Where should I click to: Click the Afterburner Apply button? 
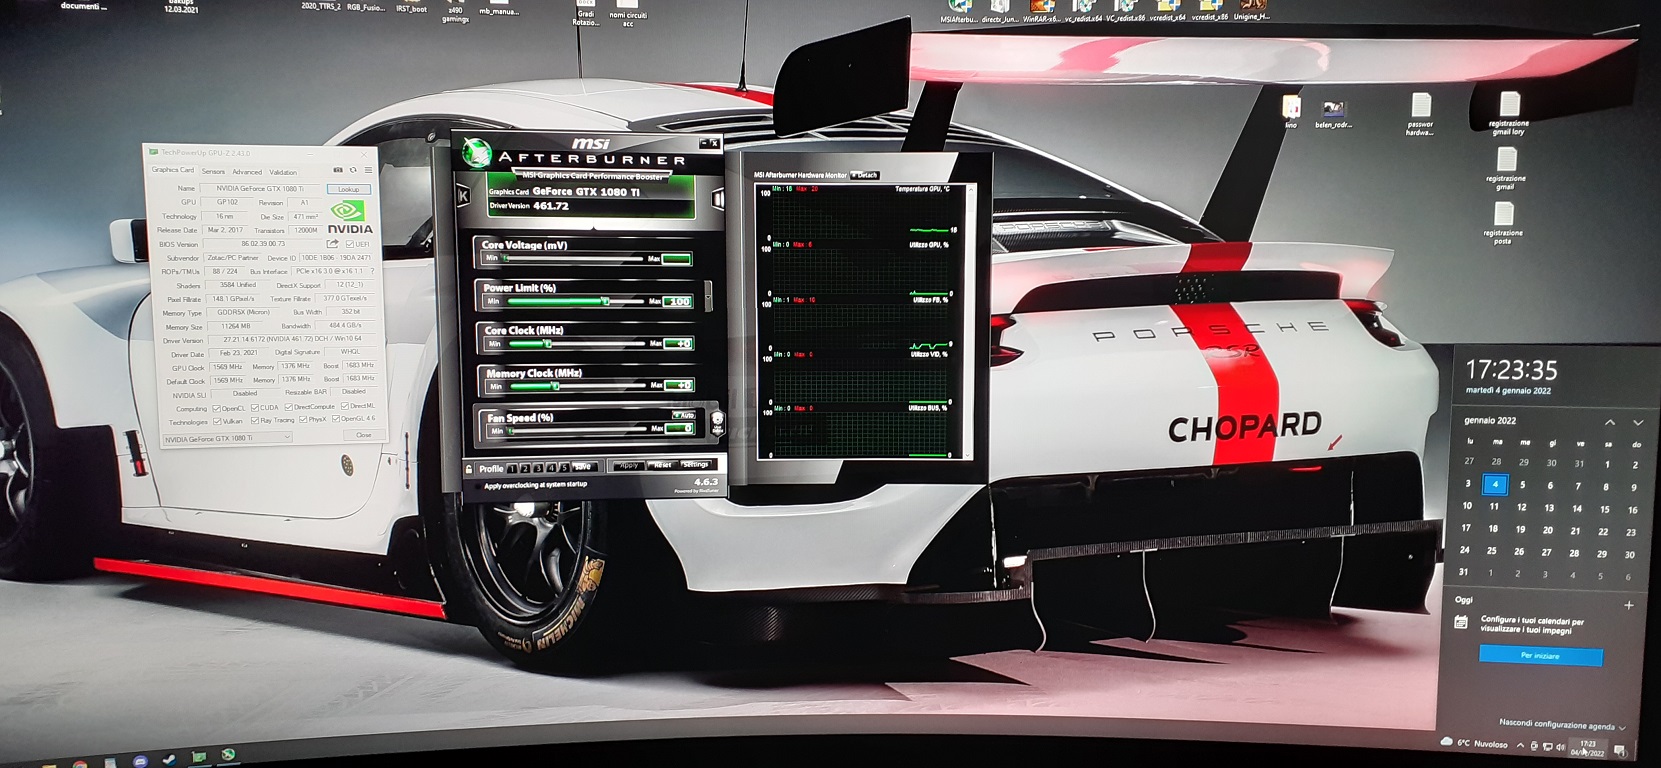pyautogui.click(x=628, y=466)
